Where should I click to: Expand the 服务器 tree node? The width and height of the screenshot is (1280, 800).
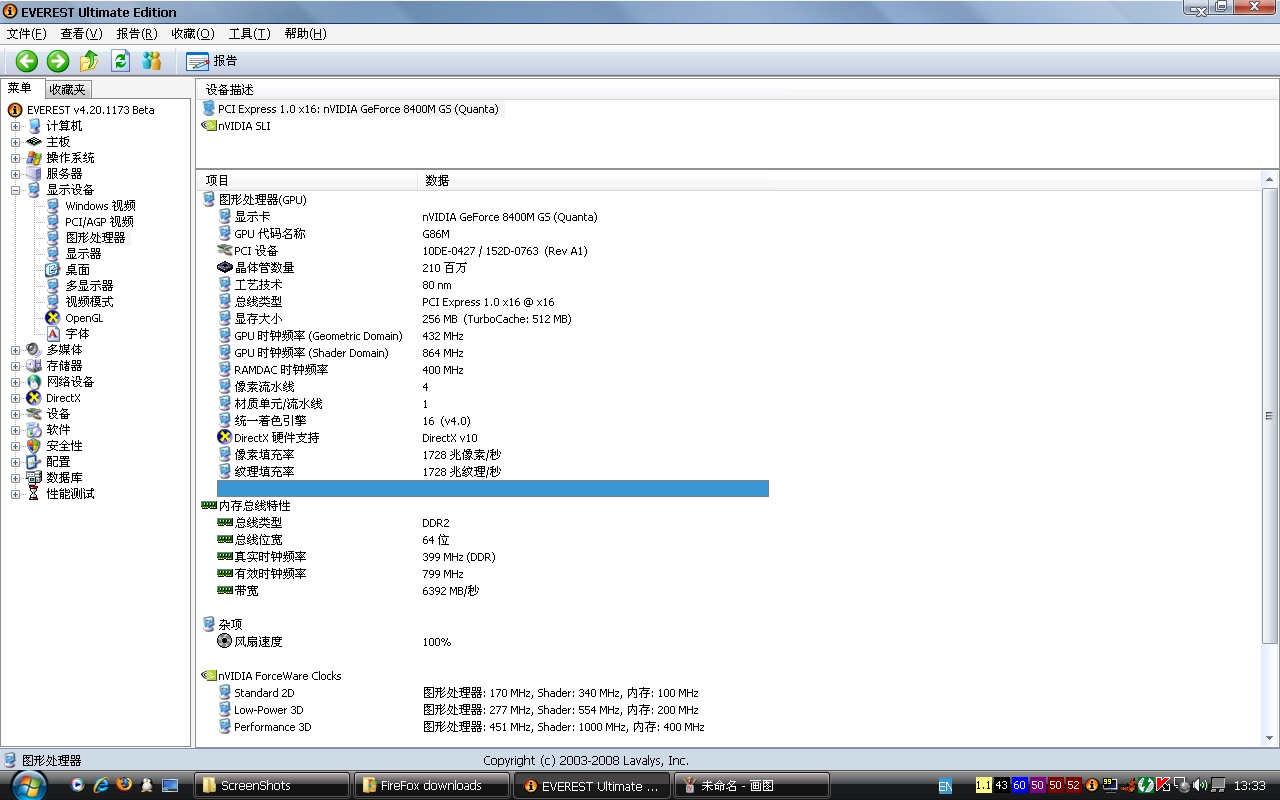tap(15, 174)
